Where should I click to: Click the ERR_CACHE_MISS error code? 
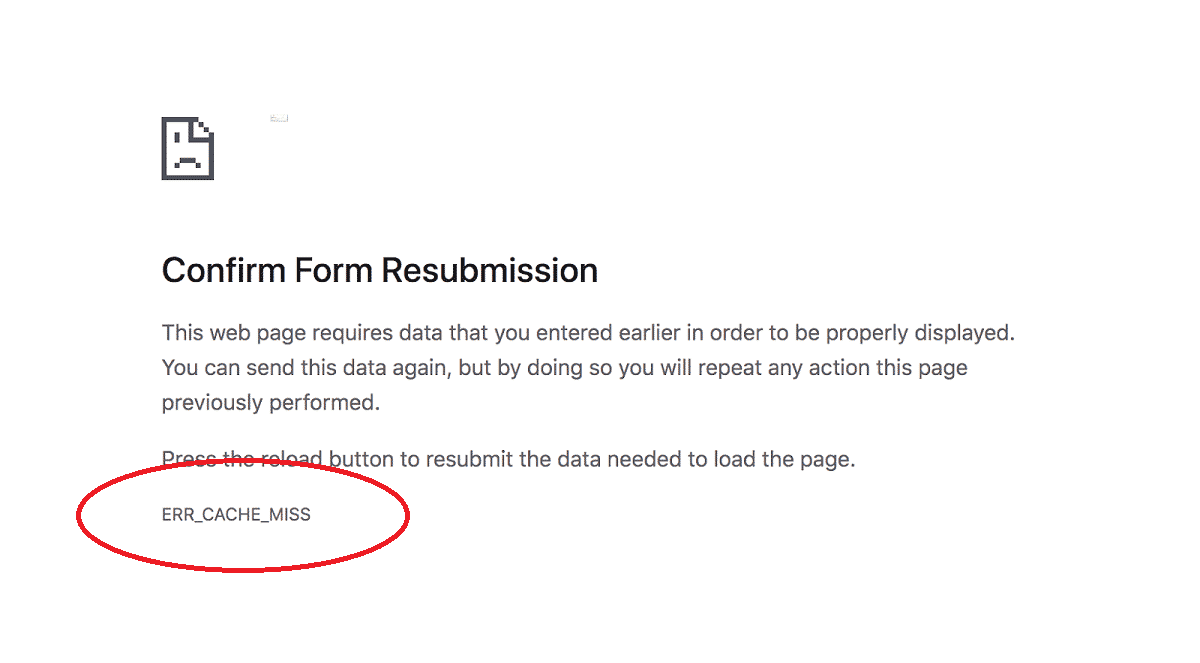[236, 515]
